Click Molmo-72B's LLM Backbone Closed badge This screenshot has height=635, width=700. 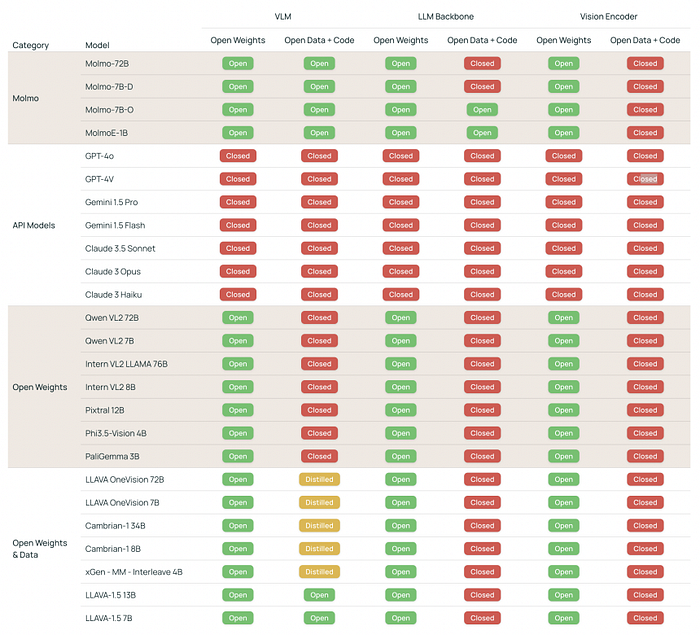click(x=482, y=63)
